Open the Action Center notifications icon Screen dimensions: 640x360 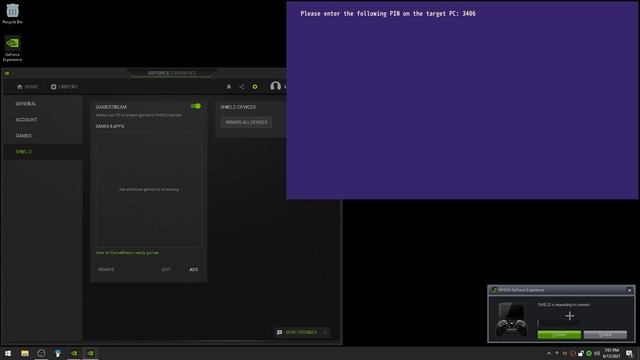pyautogui.click(x=629, y=353)
